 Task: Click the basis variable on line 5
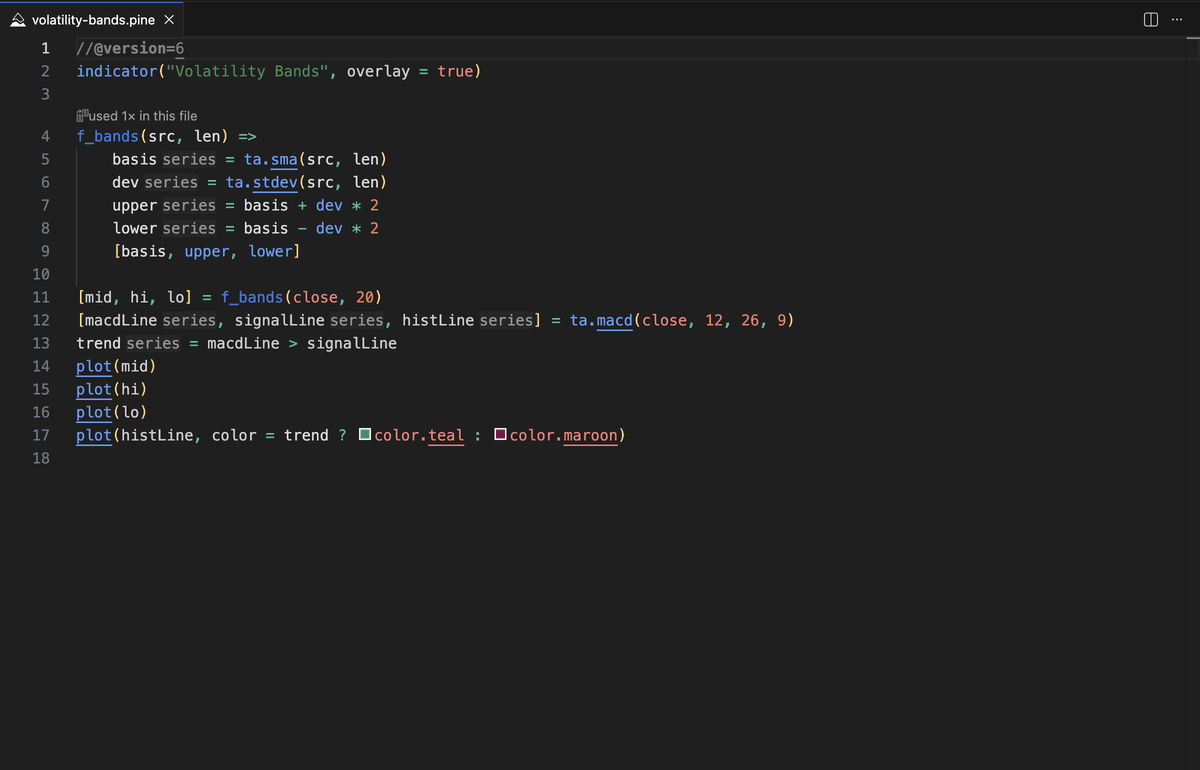coord(135,159)
